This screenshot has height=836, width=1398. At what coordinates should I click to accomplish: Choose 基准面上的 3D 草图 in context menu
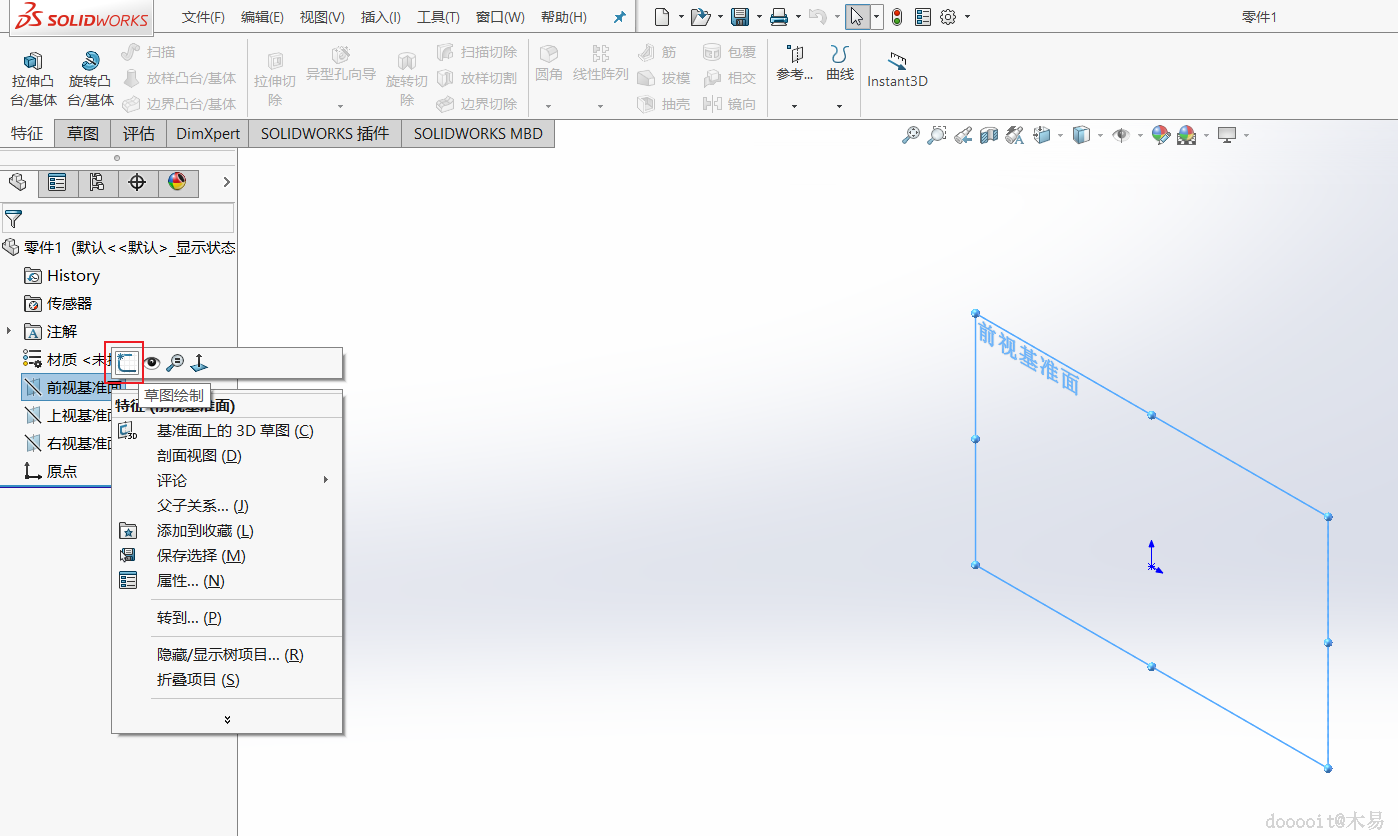[x=228, y=431]
